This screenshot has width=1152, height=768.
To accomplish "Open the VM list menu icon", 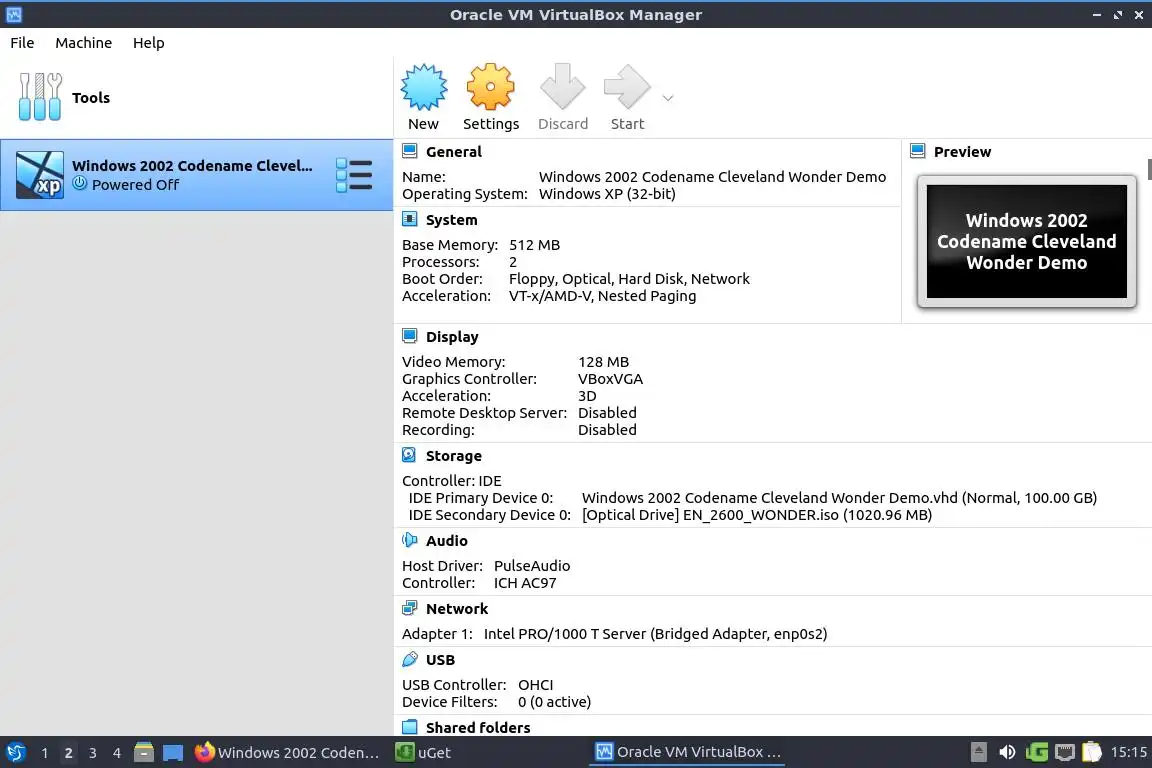I will point(354,175).
